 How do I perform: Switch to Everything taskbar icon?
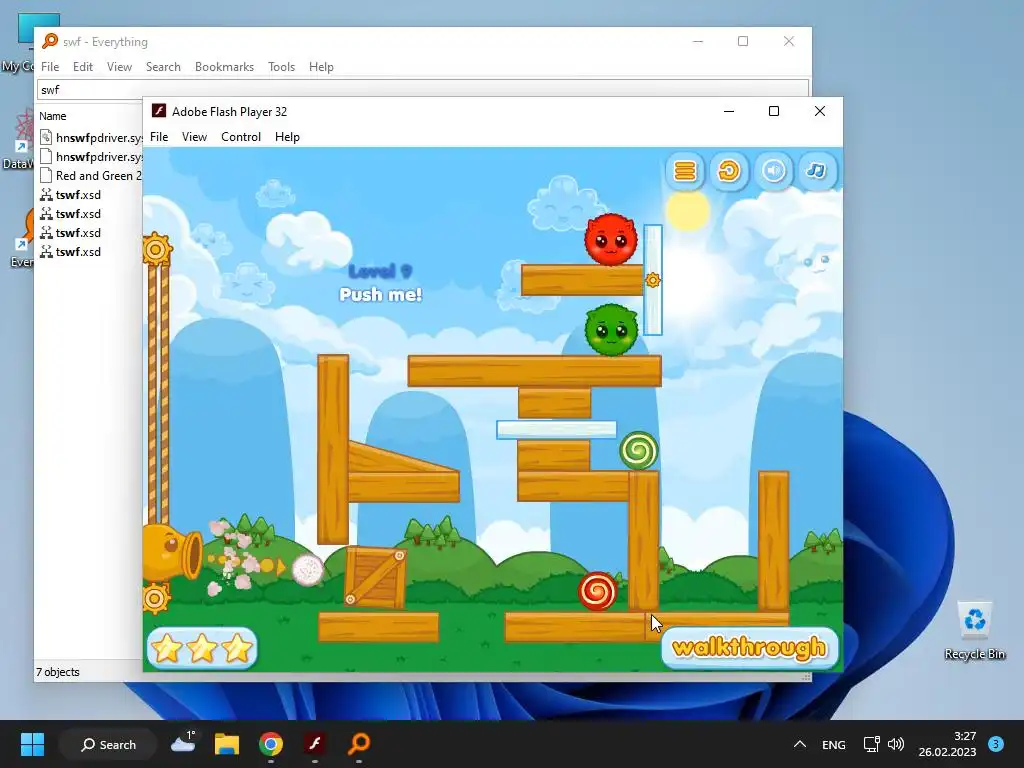point(359,744)
